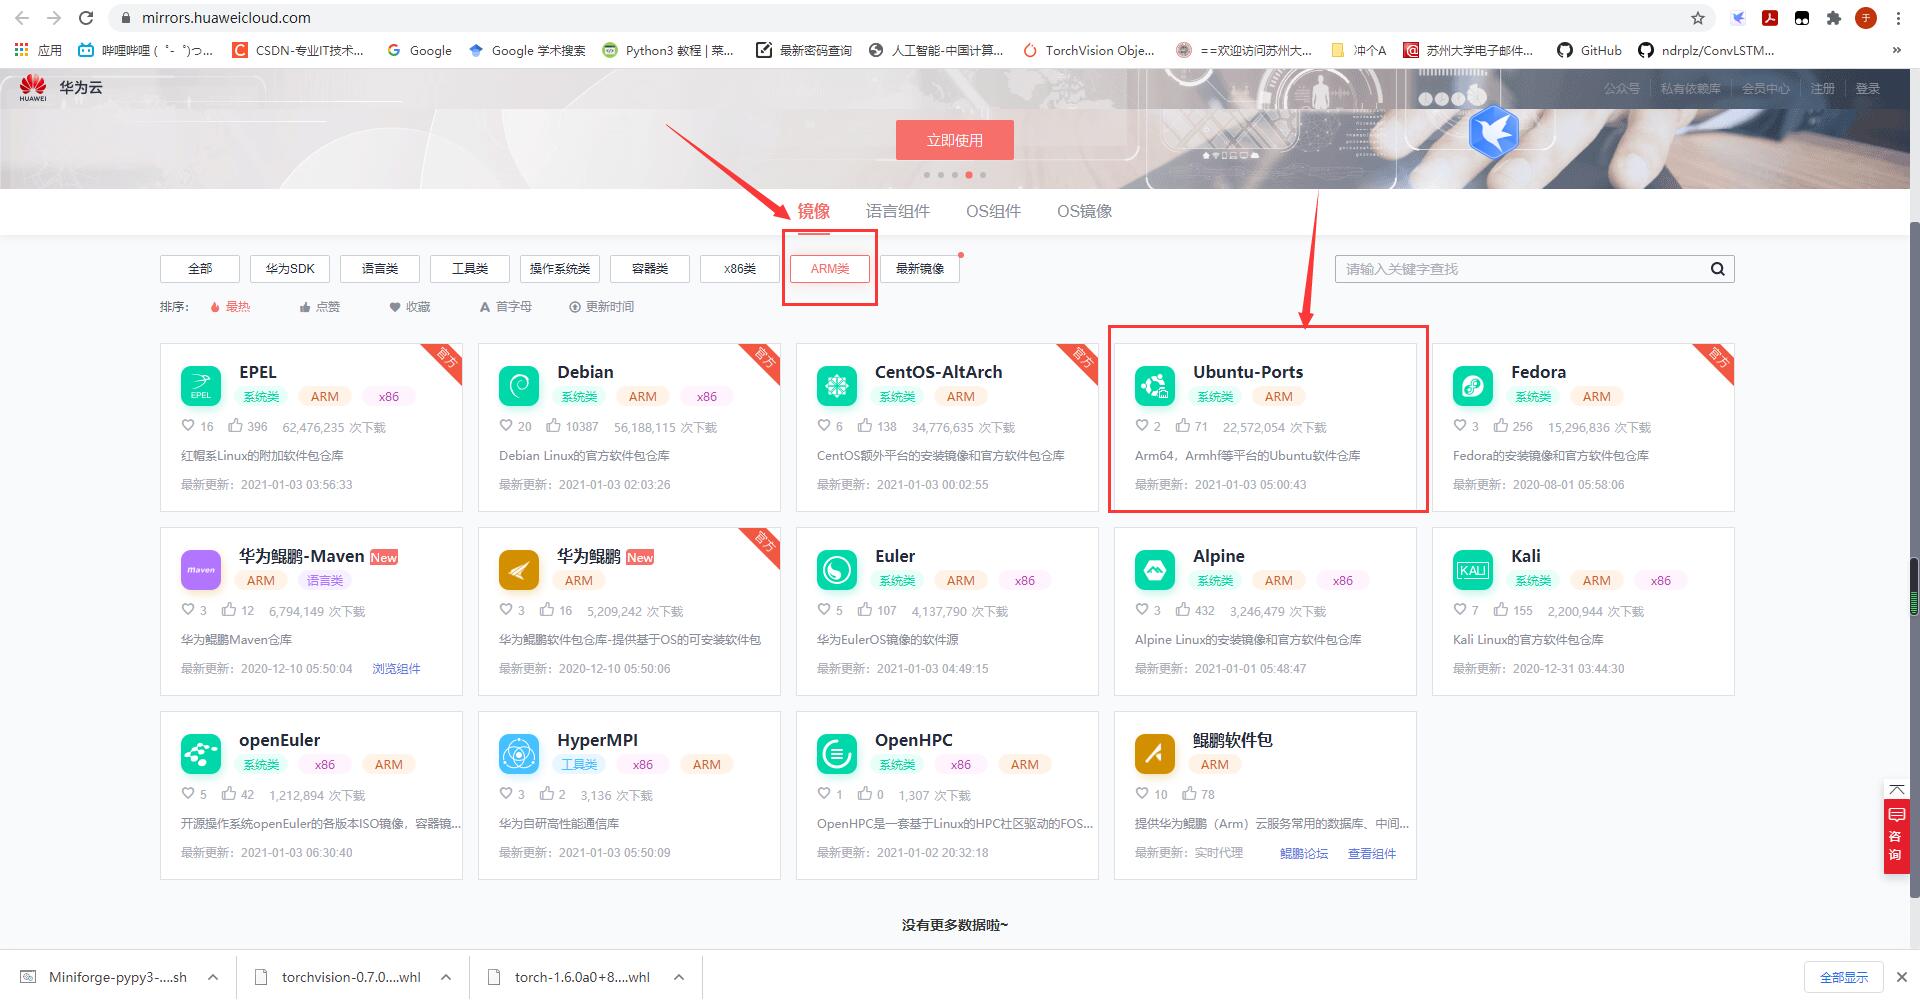This screenshot has width=1920, height=1002.
Task: Switch to the OS镜像 tab
Action: 1084,211
